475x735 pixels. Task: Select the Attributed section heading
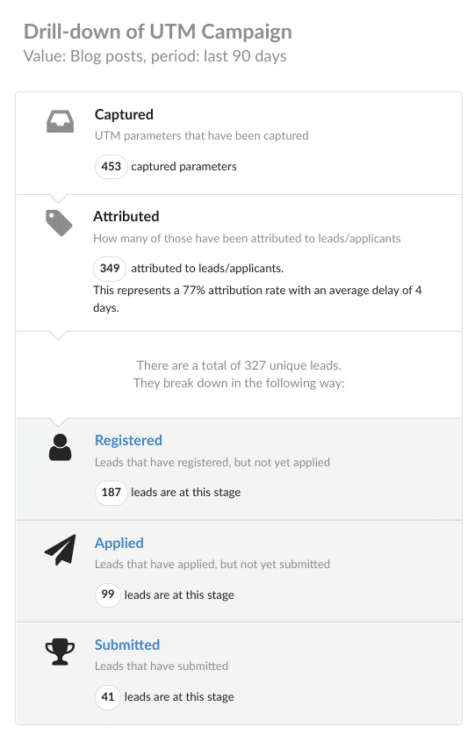coord(126,216)
